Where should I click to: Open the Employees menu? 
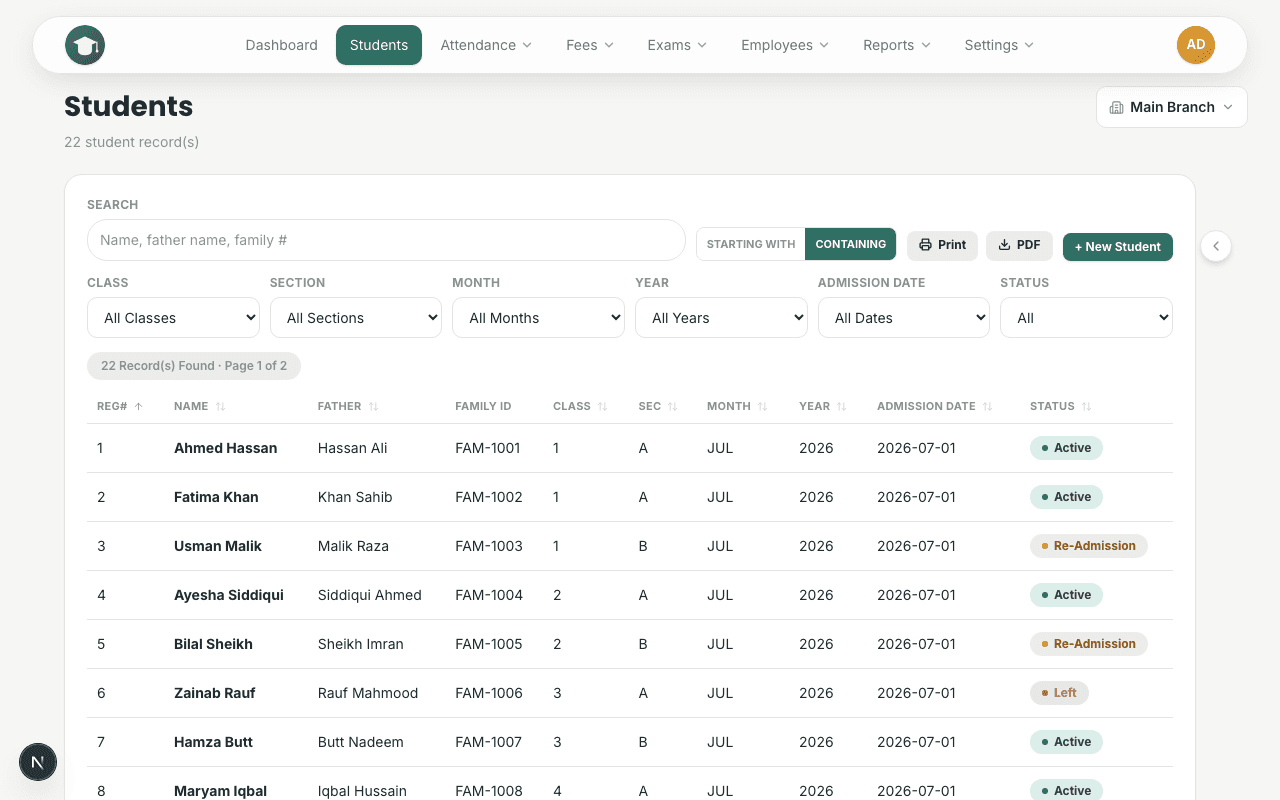point(785,45)
